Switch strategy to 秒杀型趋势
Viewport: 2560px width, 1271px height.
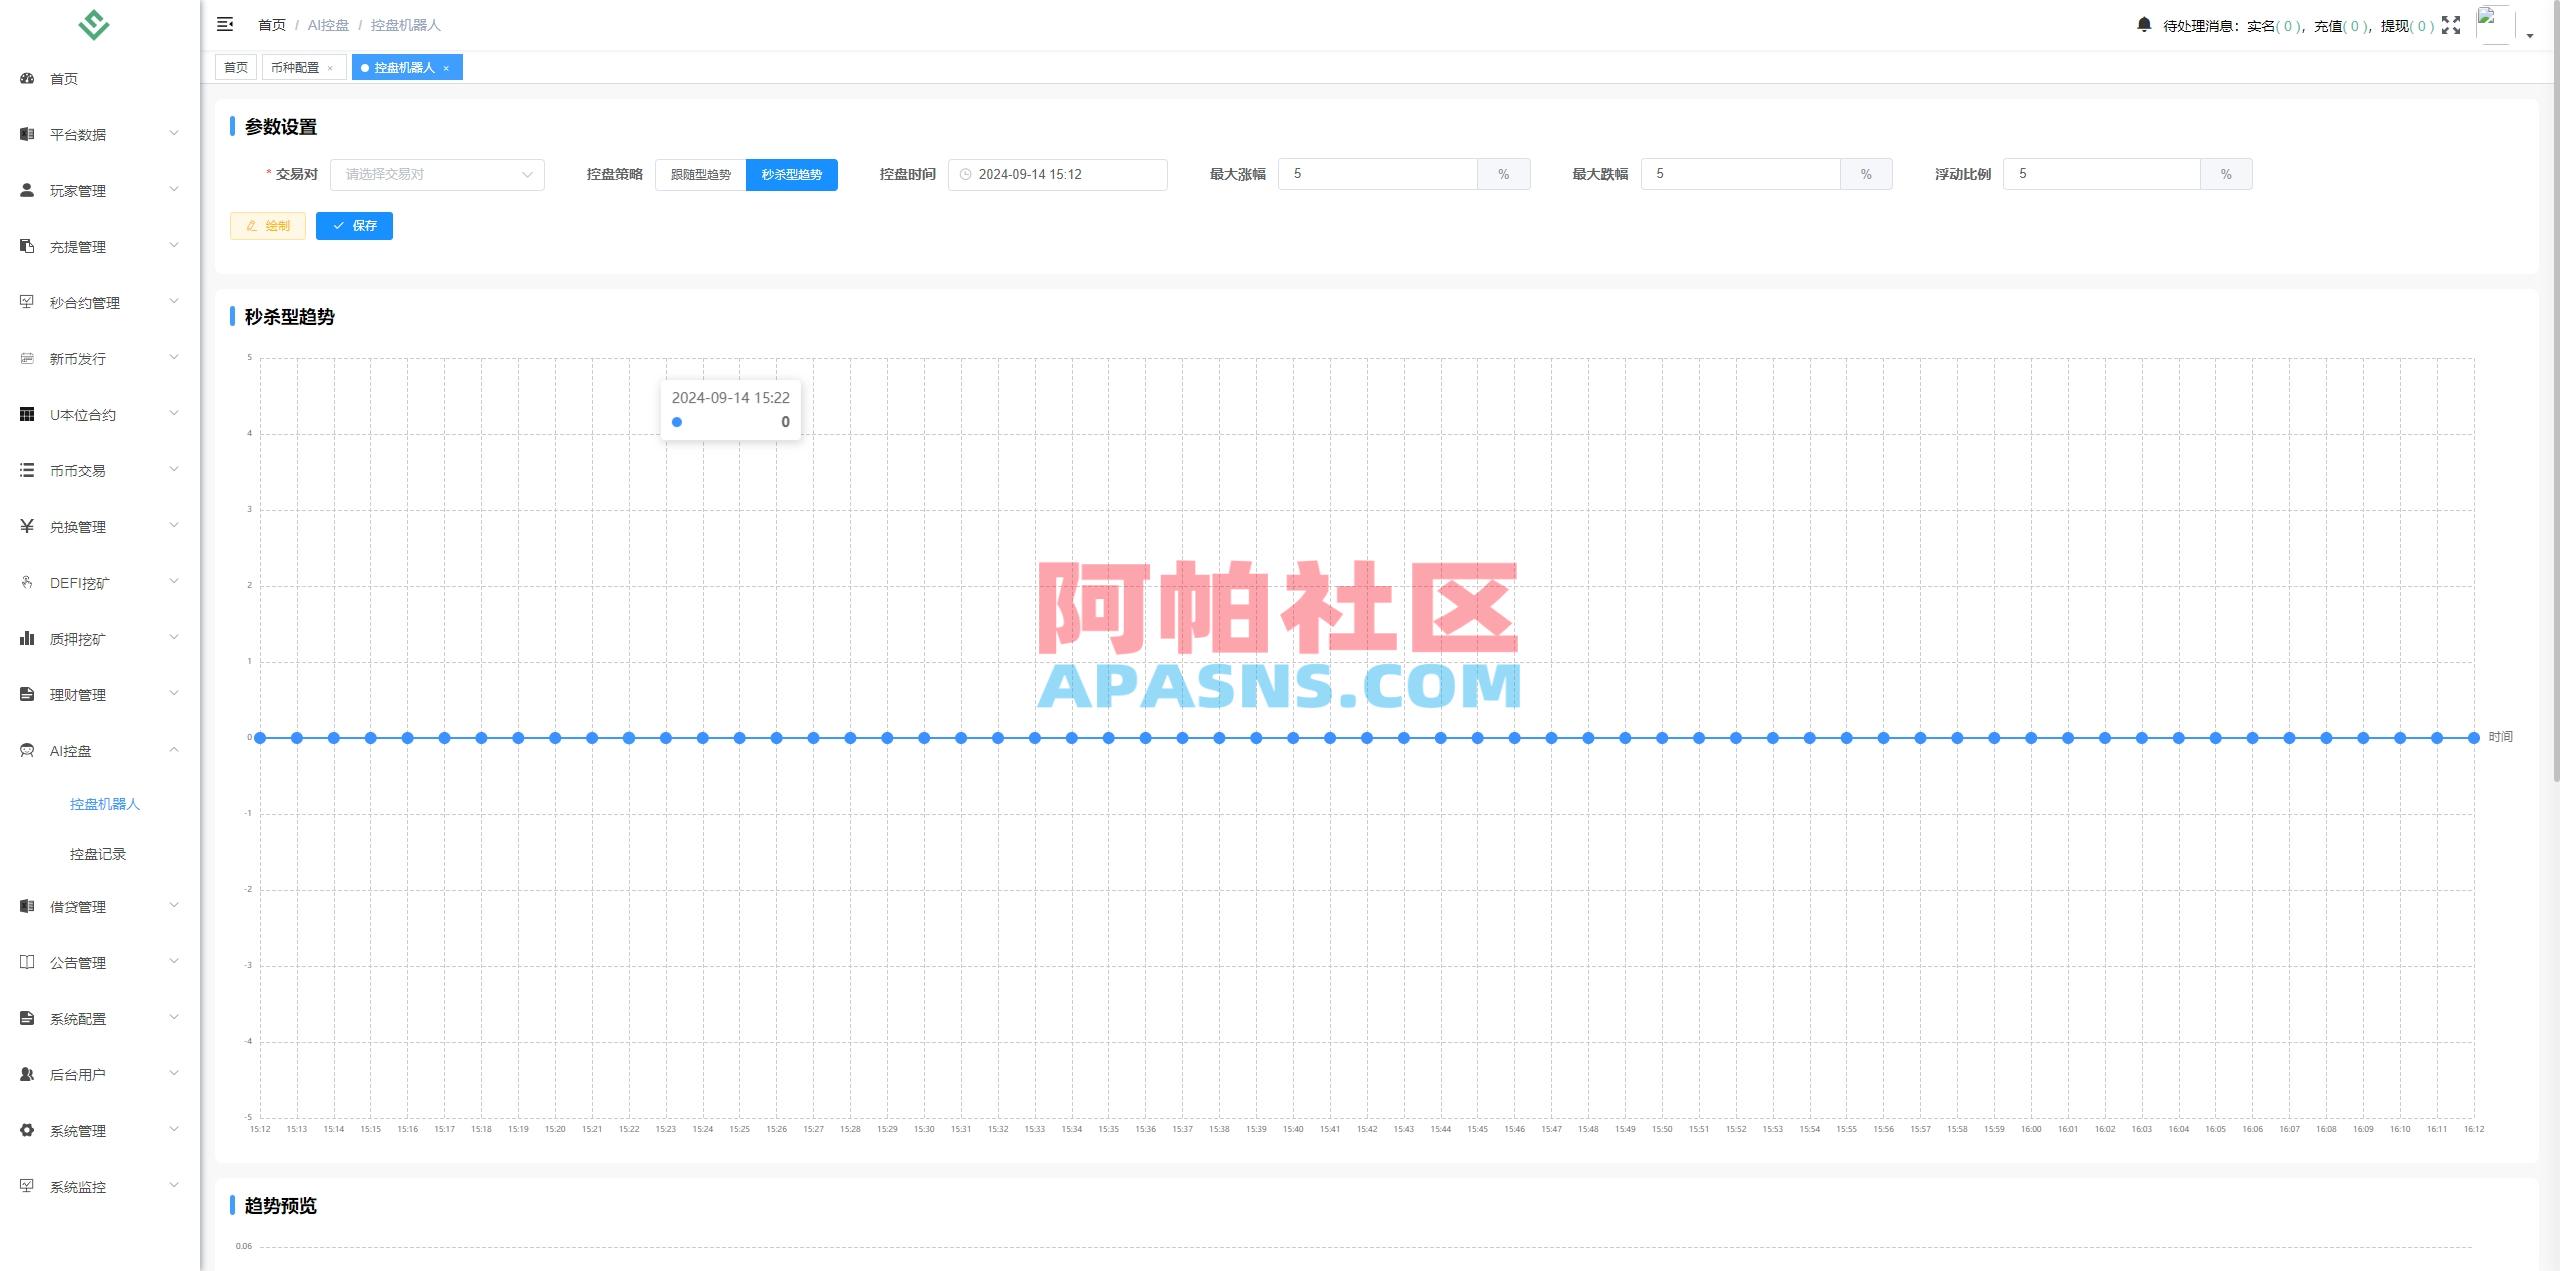[792, 174]
